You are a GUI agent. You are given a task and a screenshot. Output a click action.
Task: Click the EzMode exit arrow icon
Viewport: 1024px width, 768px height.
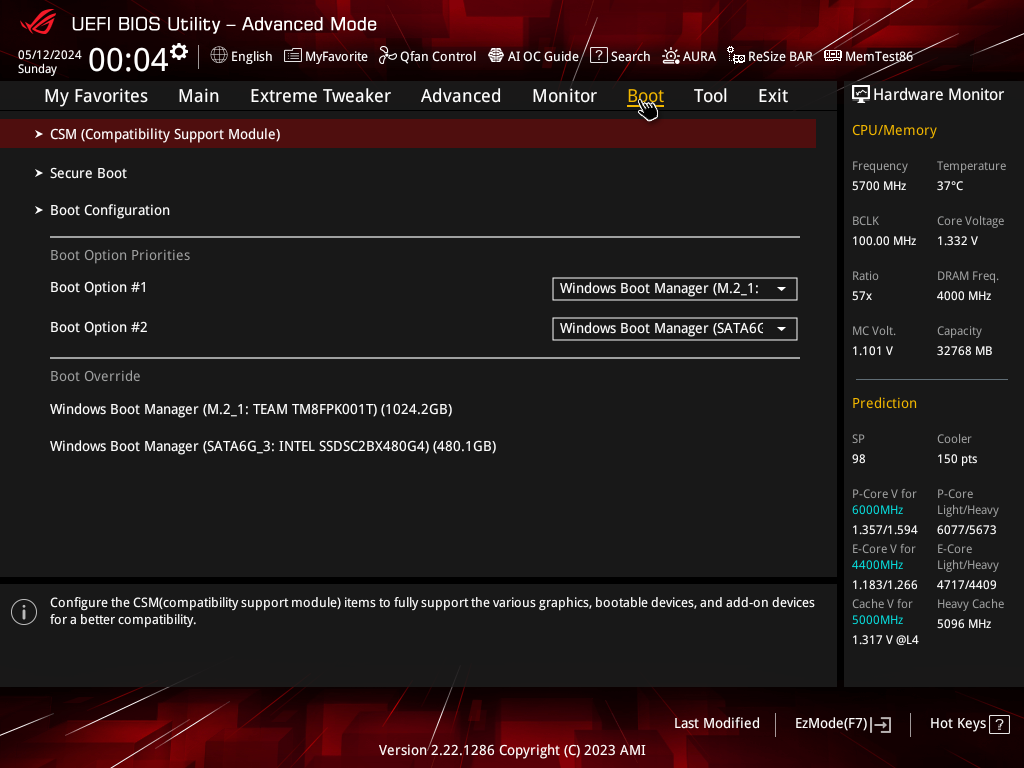pos(881,724)
